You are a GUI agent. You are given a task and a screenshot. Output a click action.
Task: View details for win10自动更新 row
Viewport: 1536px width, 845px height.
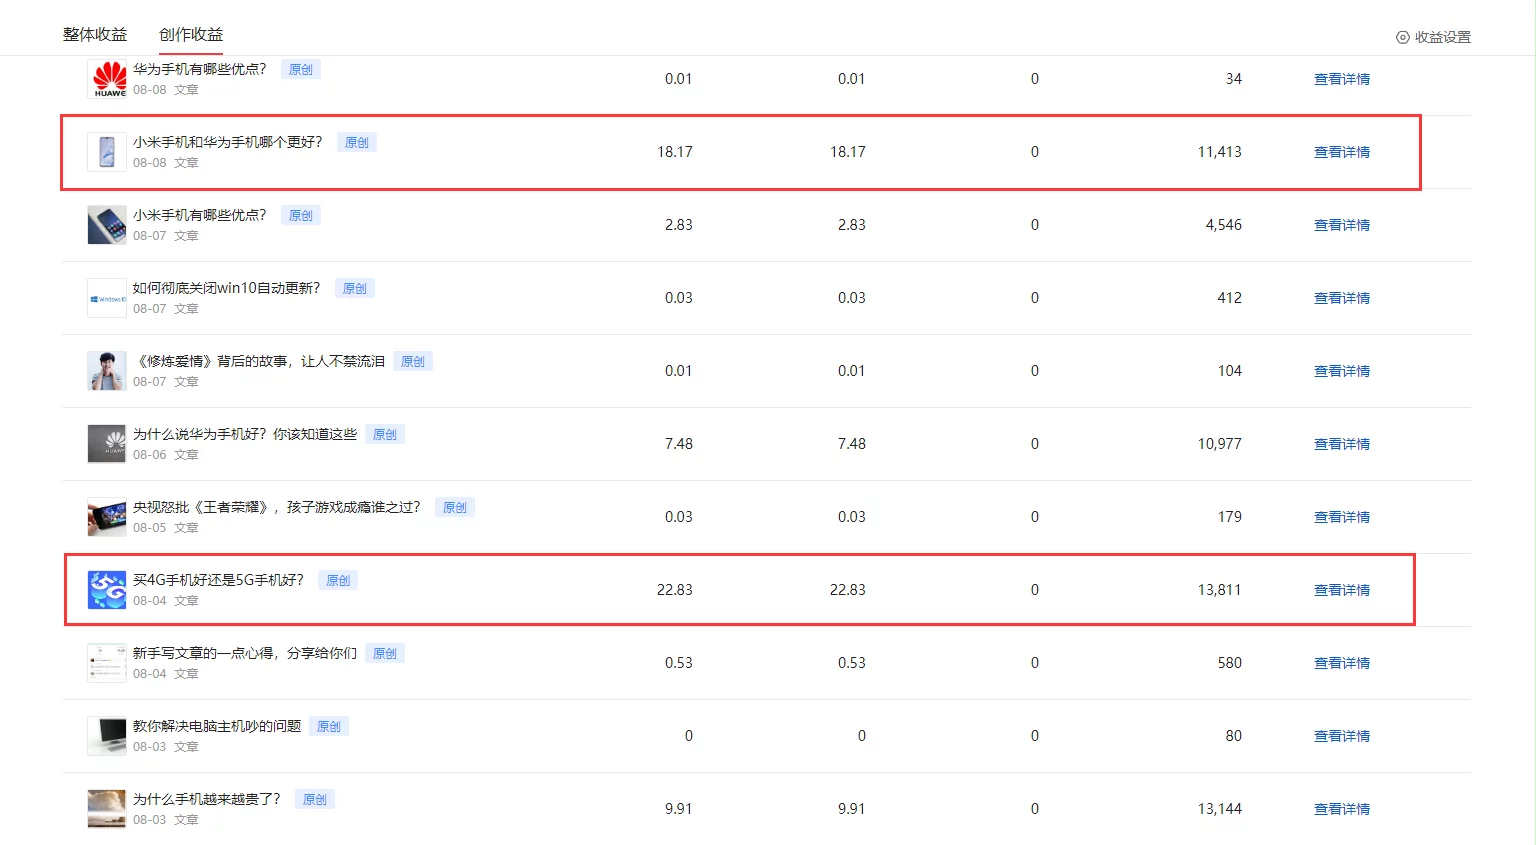click(x=1342, y=298)
